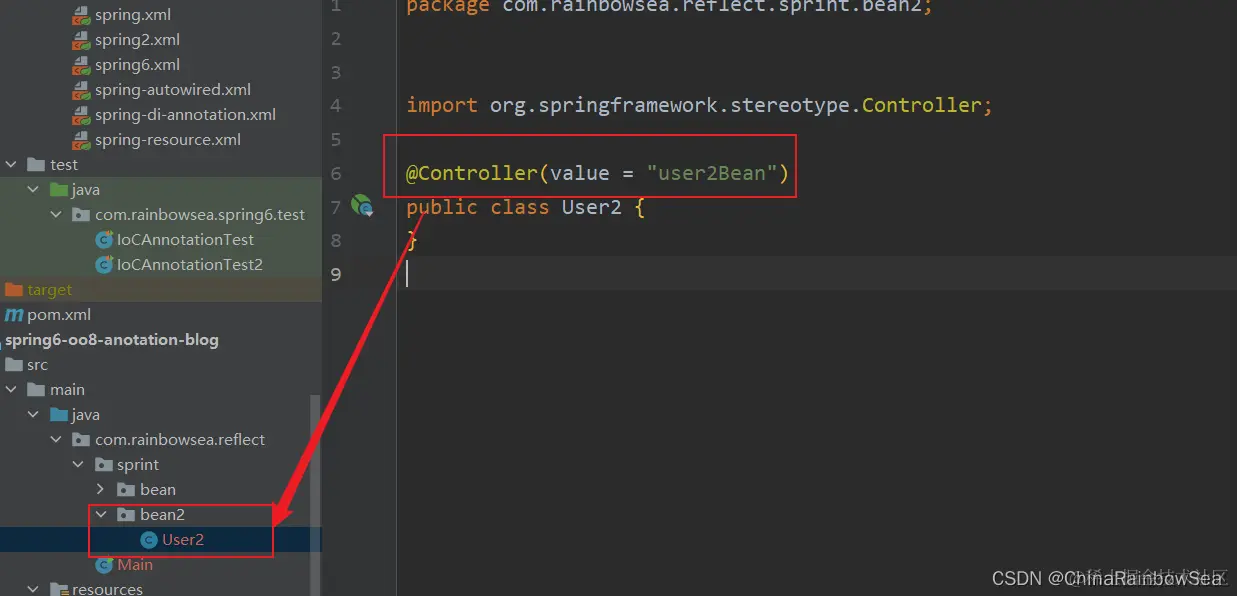Click Spring bean gutter icon on line 7
The image size is (1237, 596).
tap(361, 206)
